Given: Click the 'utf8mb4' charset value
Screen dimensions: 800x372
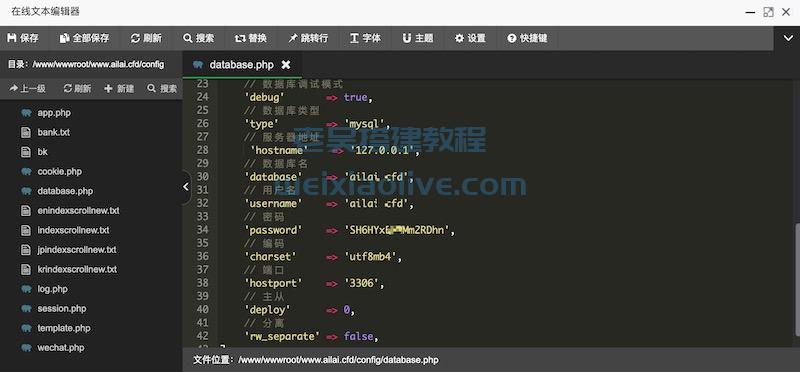Looking at the screenshot, I should click(370, 257).
